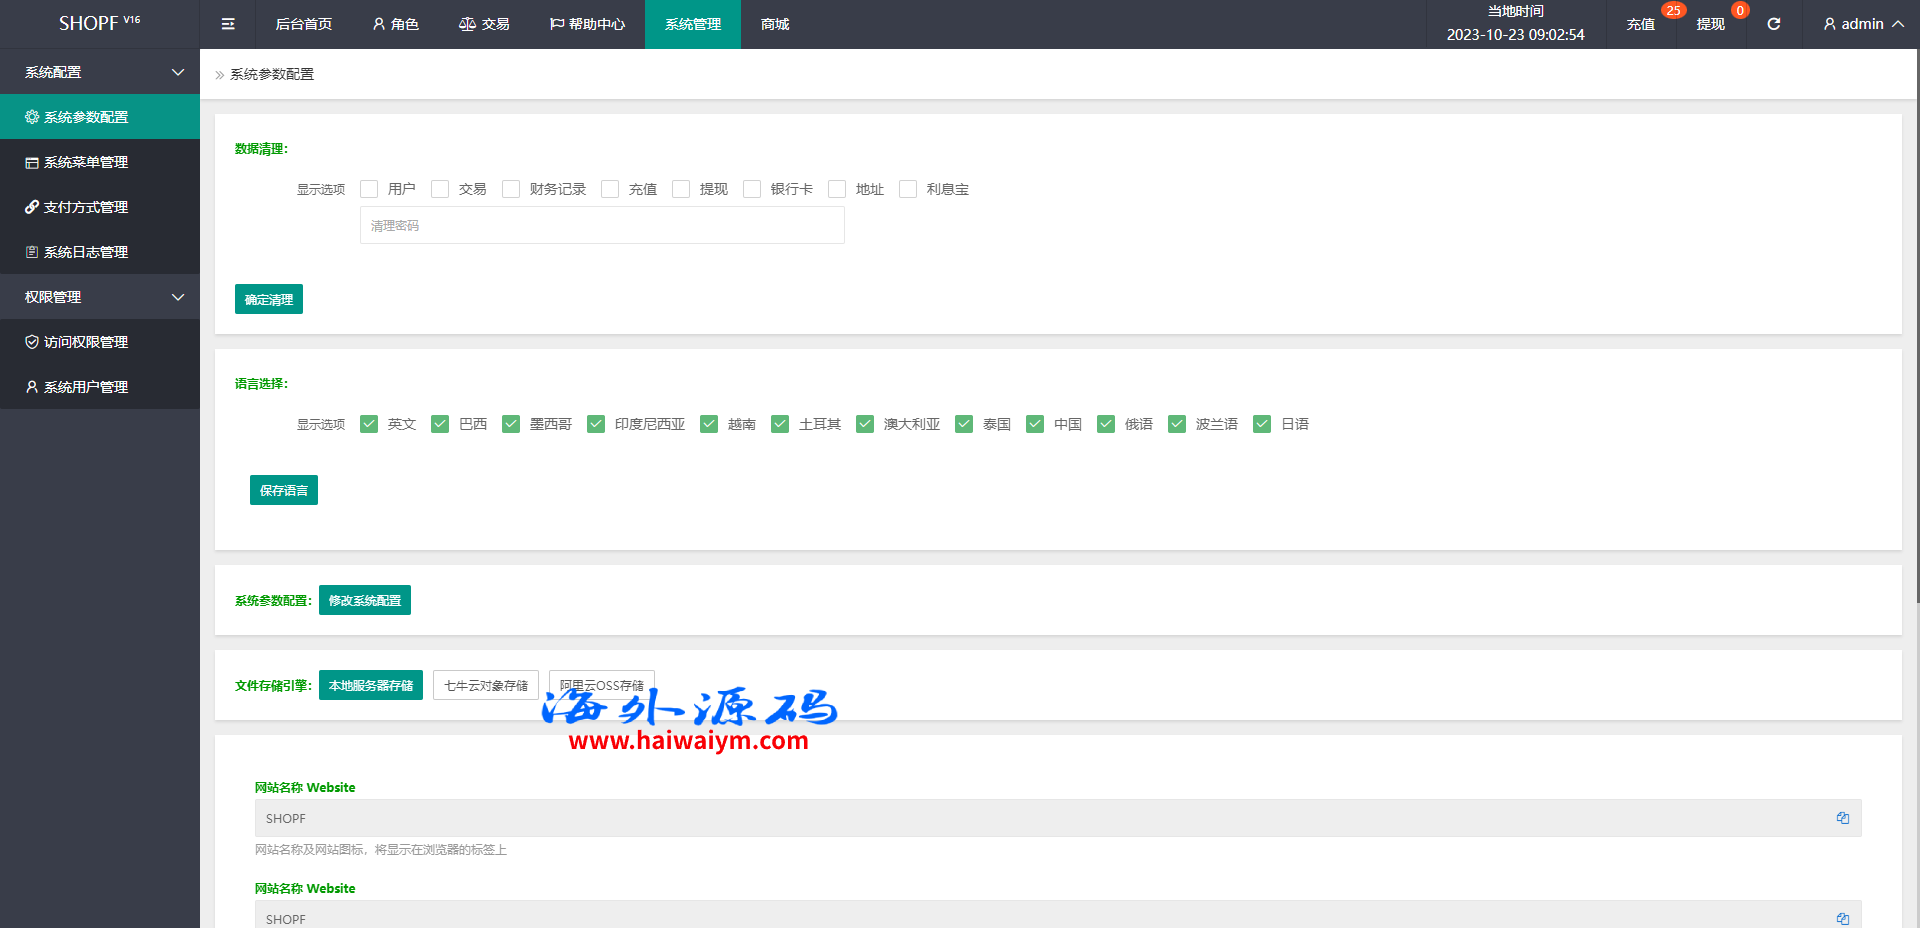Open the admin user dropdown
1920x928 pixels.
click(x=1862, y=24)
